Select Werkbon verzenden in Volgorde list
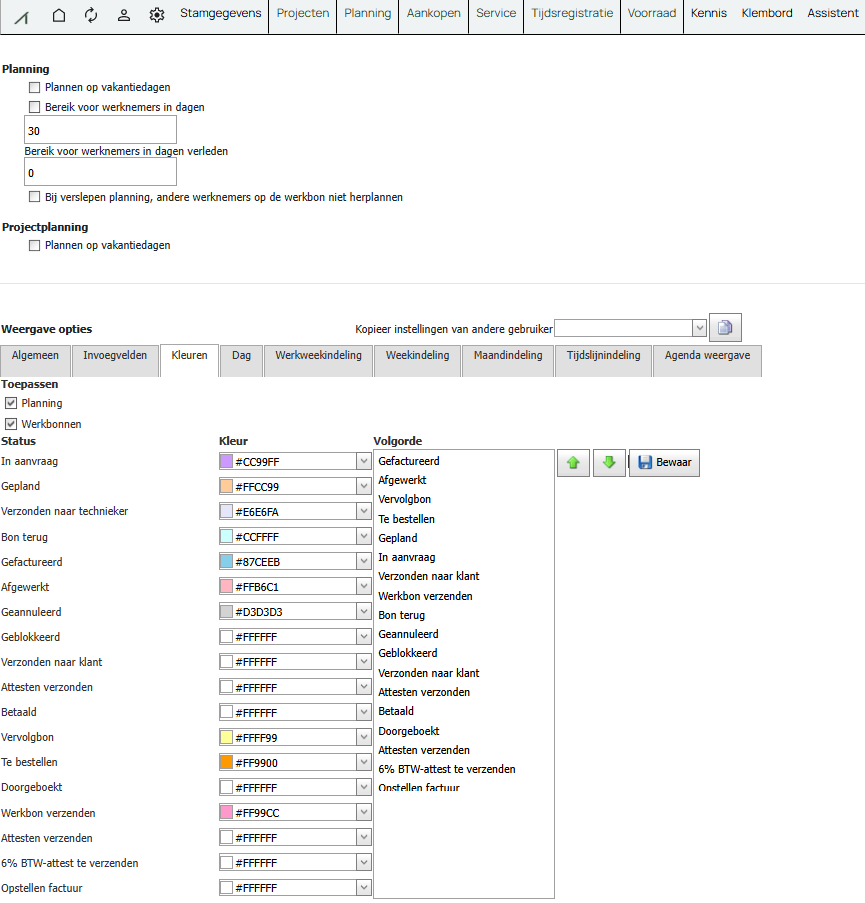The width and height of the screenshot is (865, 903). pos(425,596)
